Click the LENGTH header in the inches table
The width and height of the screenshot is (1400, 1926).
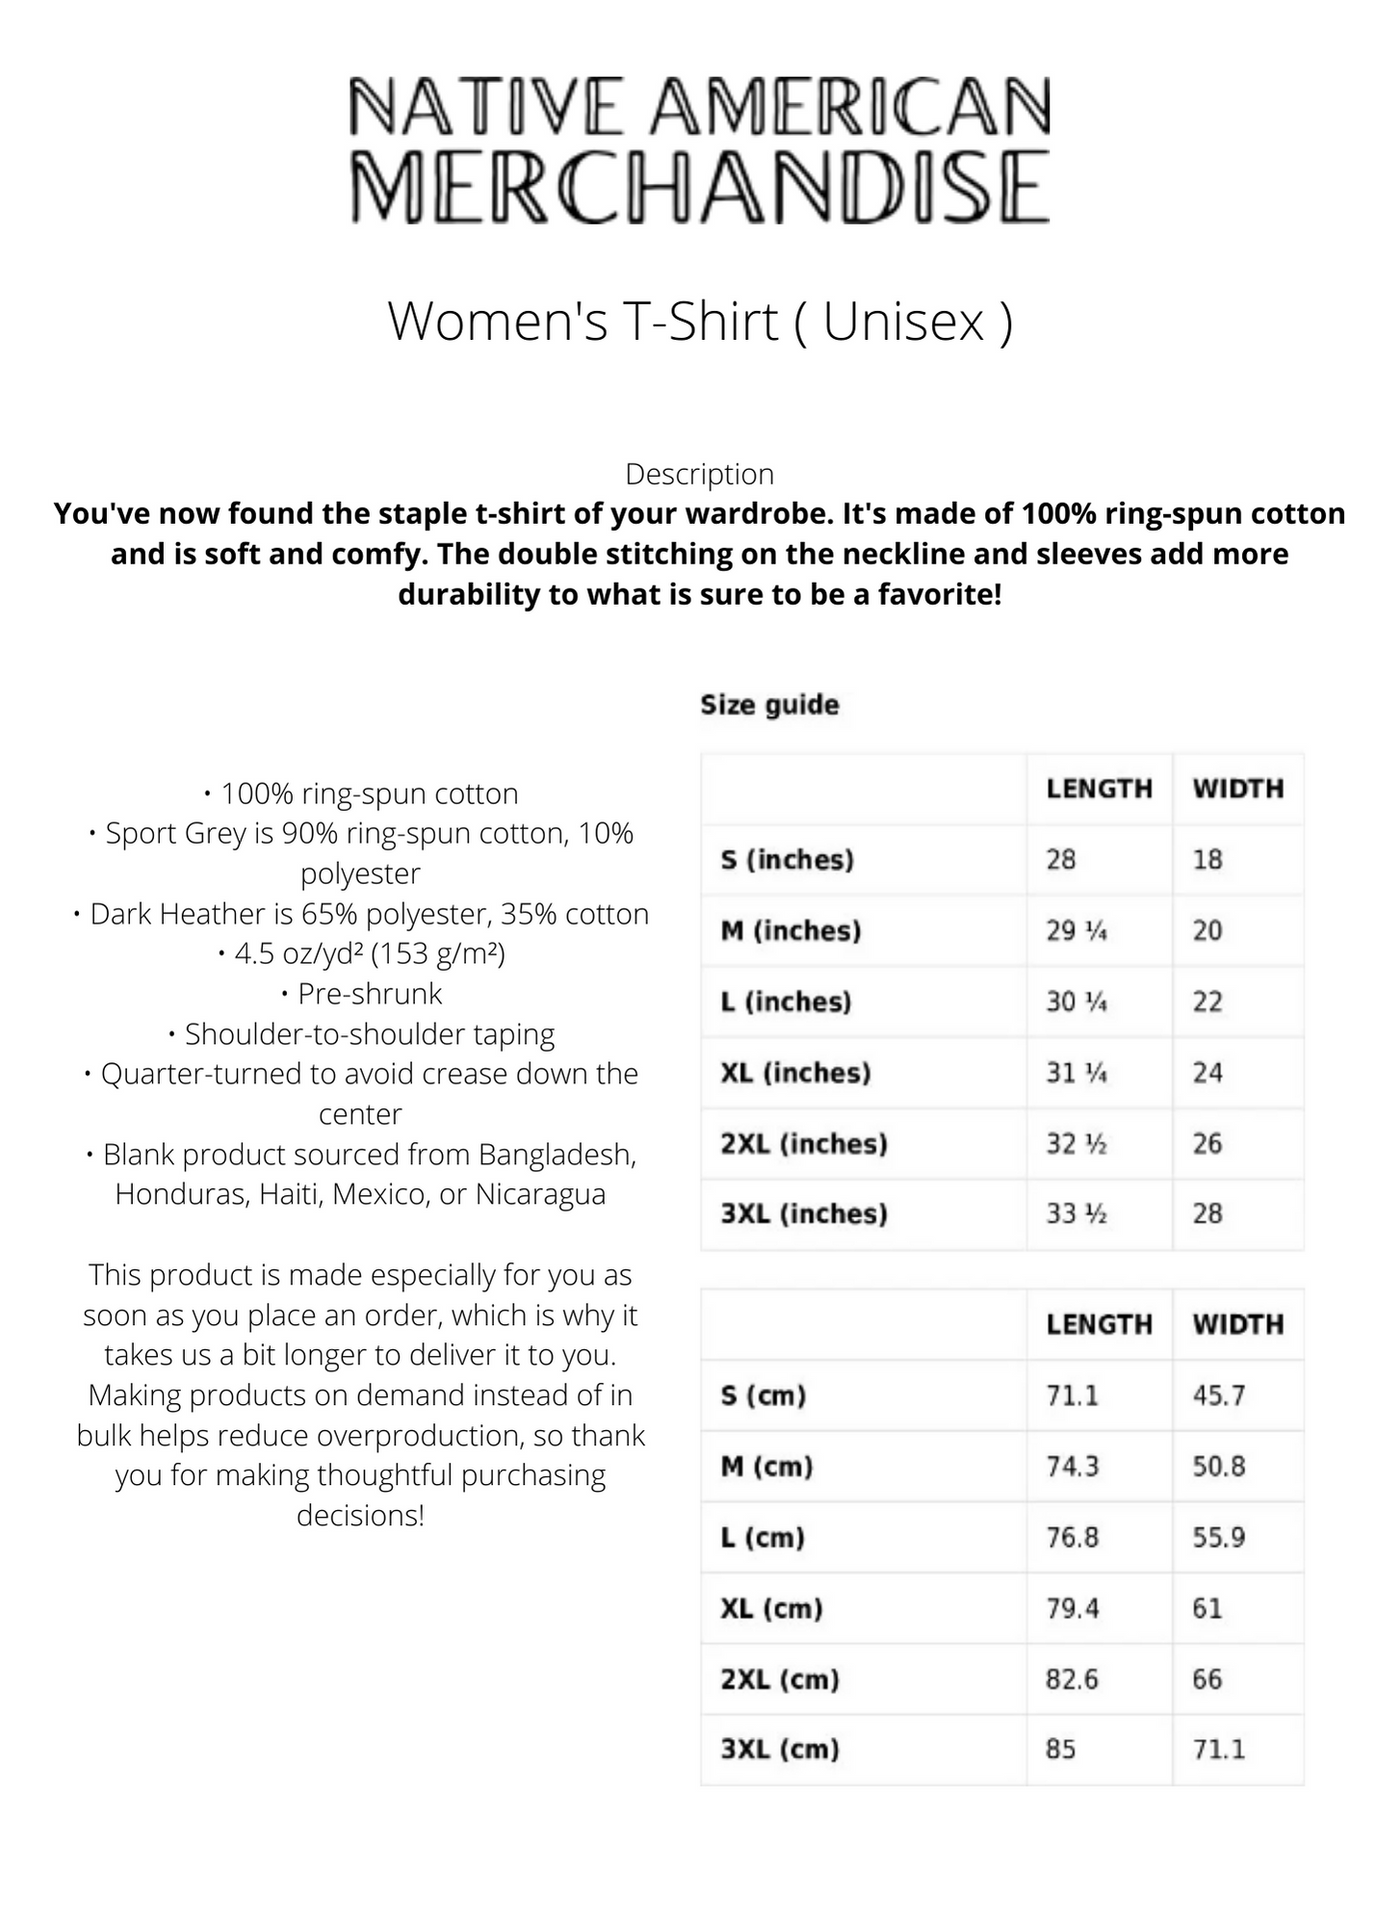(x=1099, y=789)
